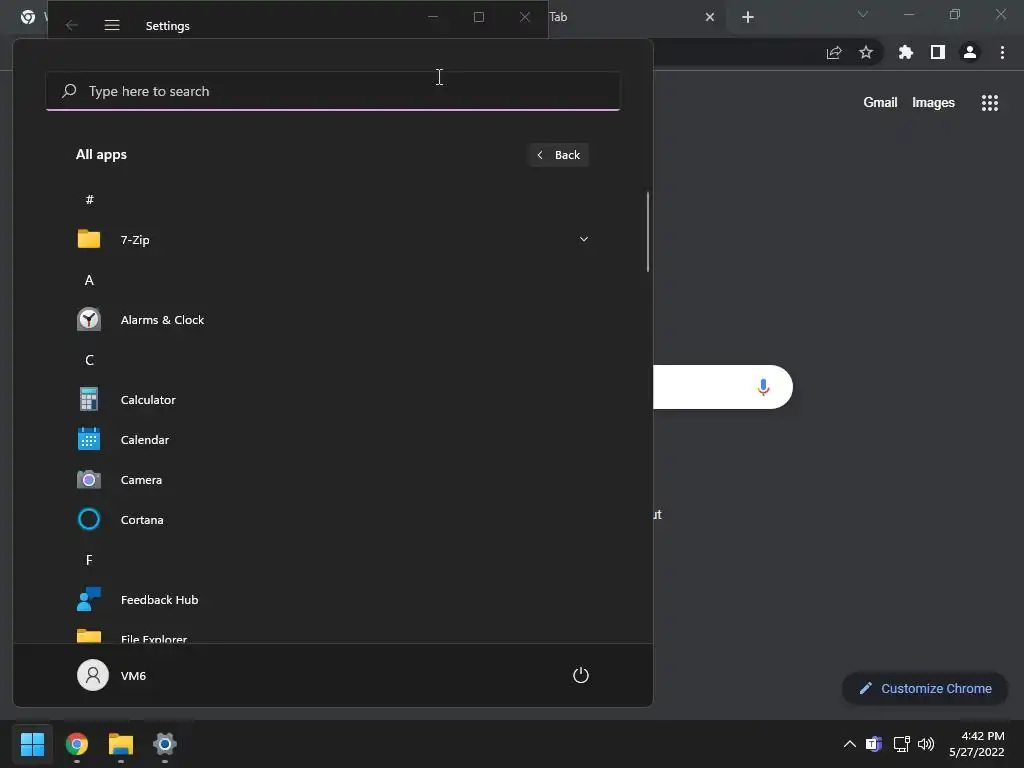Open the 7-Zip folder icon
This screenshot has height=768, width=1024.
(89, 239)
